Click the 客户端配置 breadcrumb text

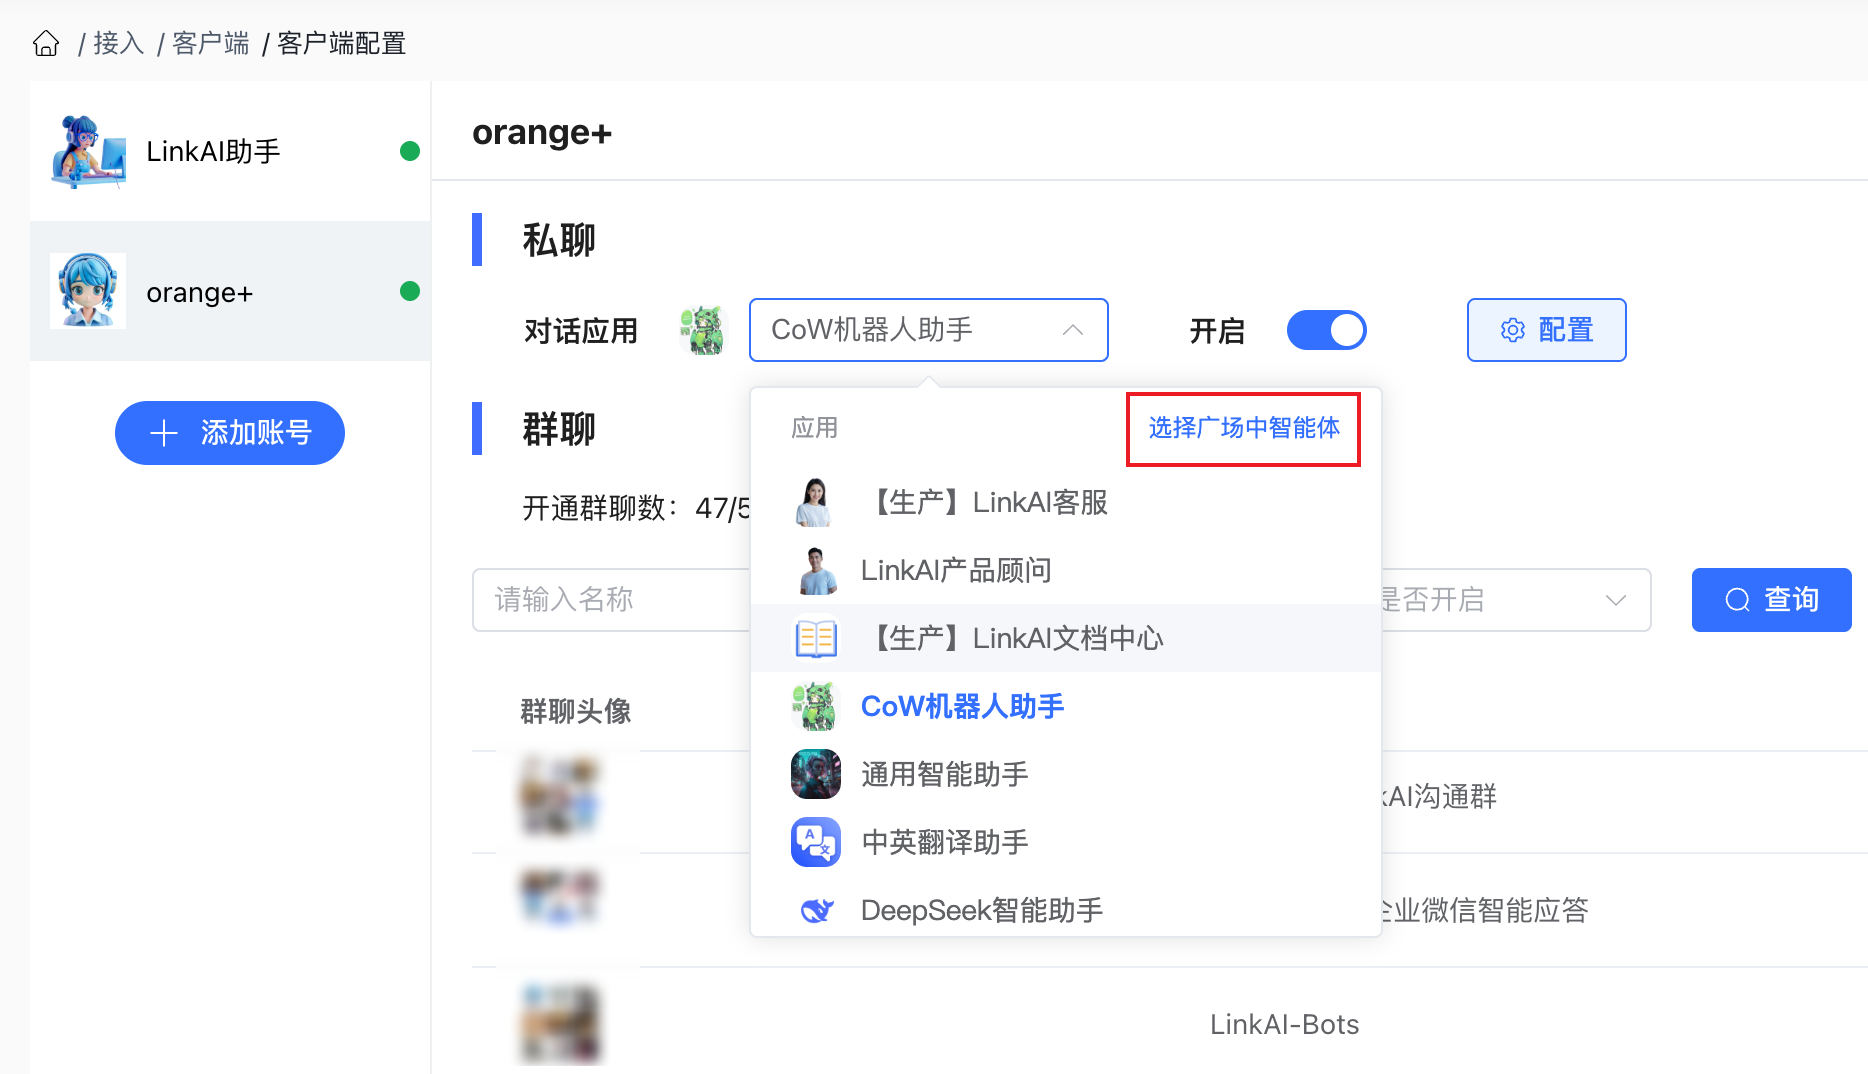click(x=341, y=43)
